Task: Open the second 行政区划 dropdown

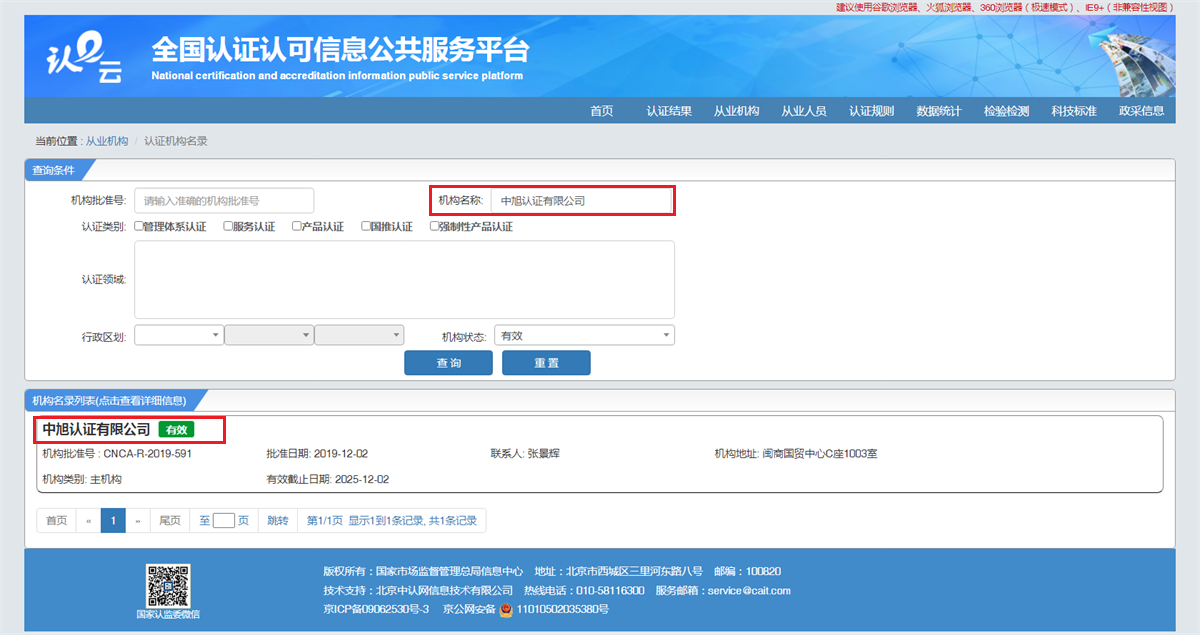Action: (268, 334)
